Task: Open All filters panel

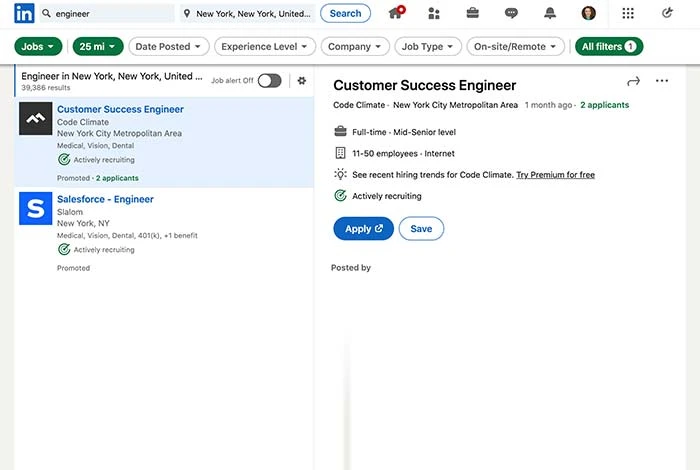Action: click(609, 46)
